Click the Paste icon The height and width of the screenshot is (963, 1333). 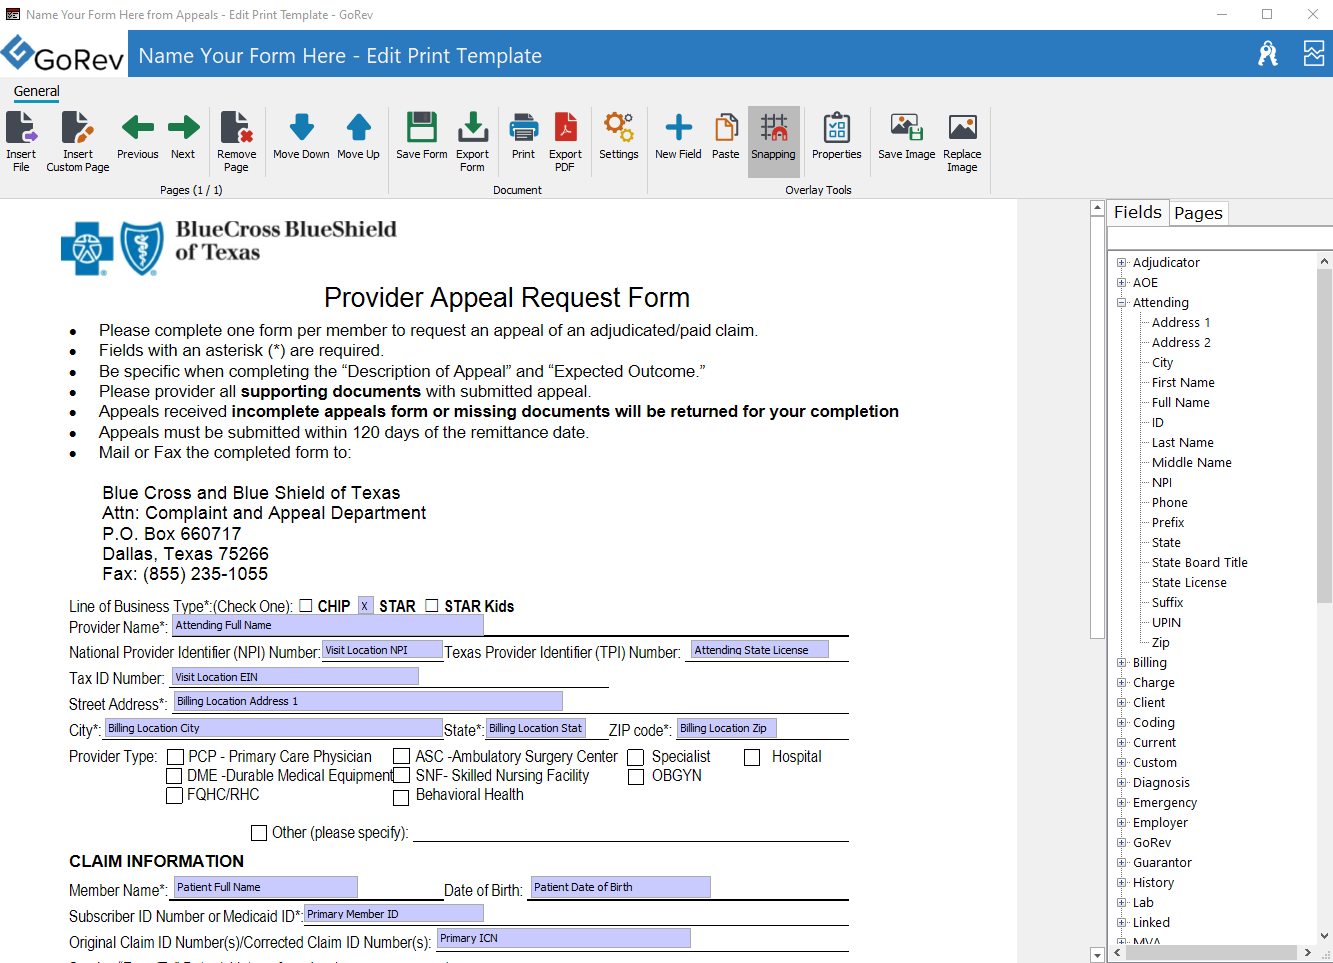pos(726,135)
